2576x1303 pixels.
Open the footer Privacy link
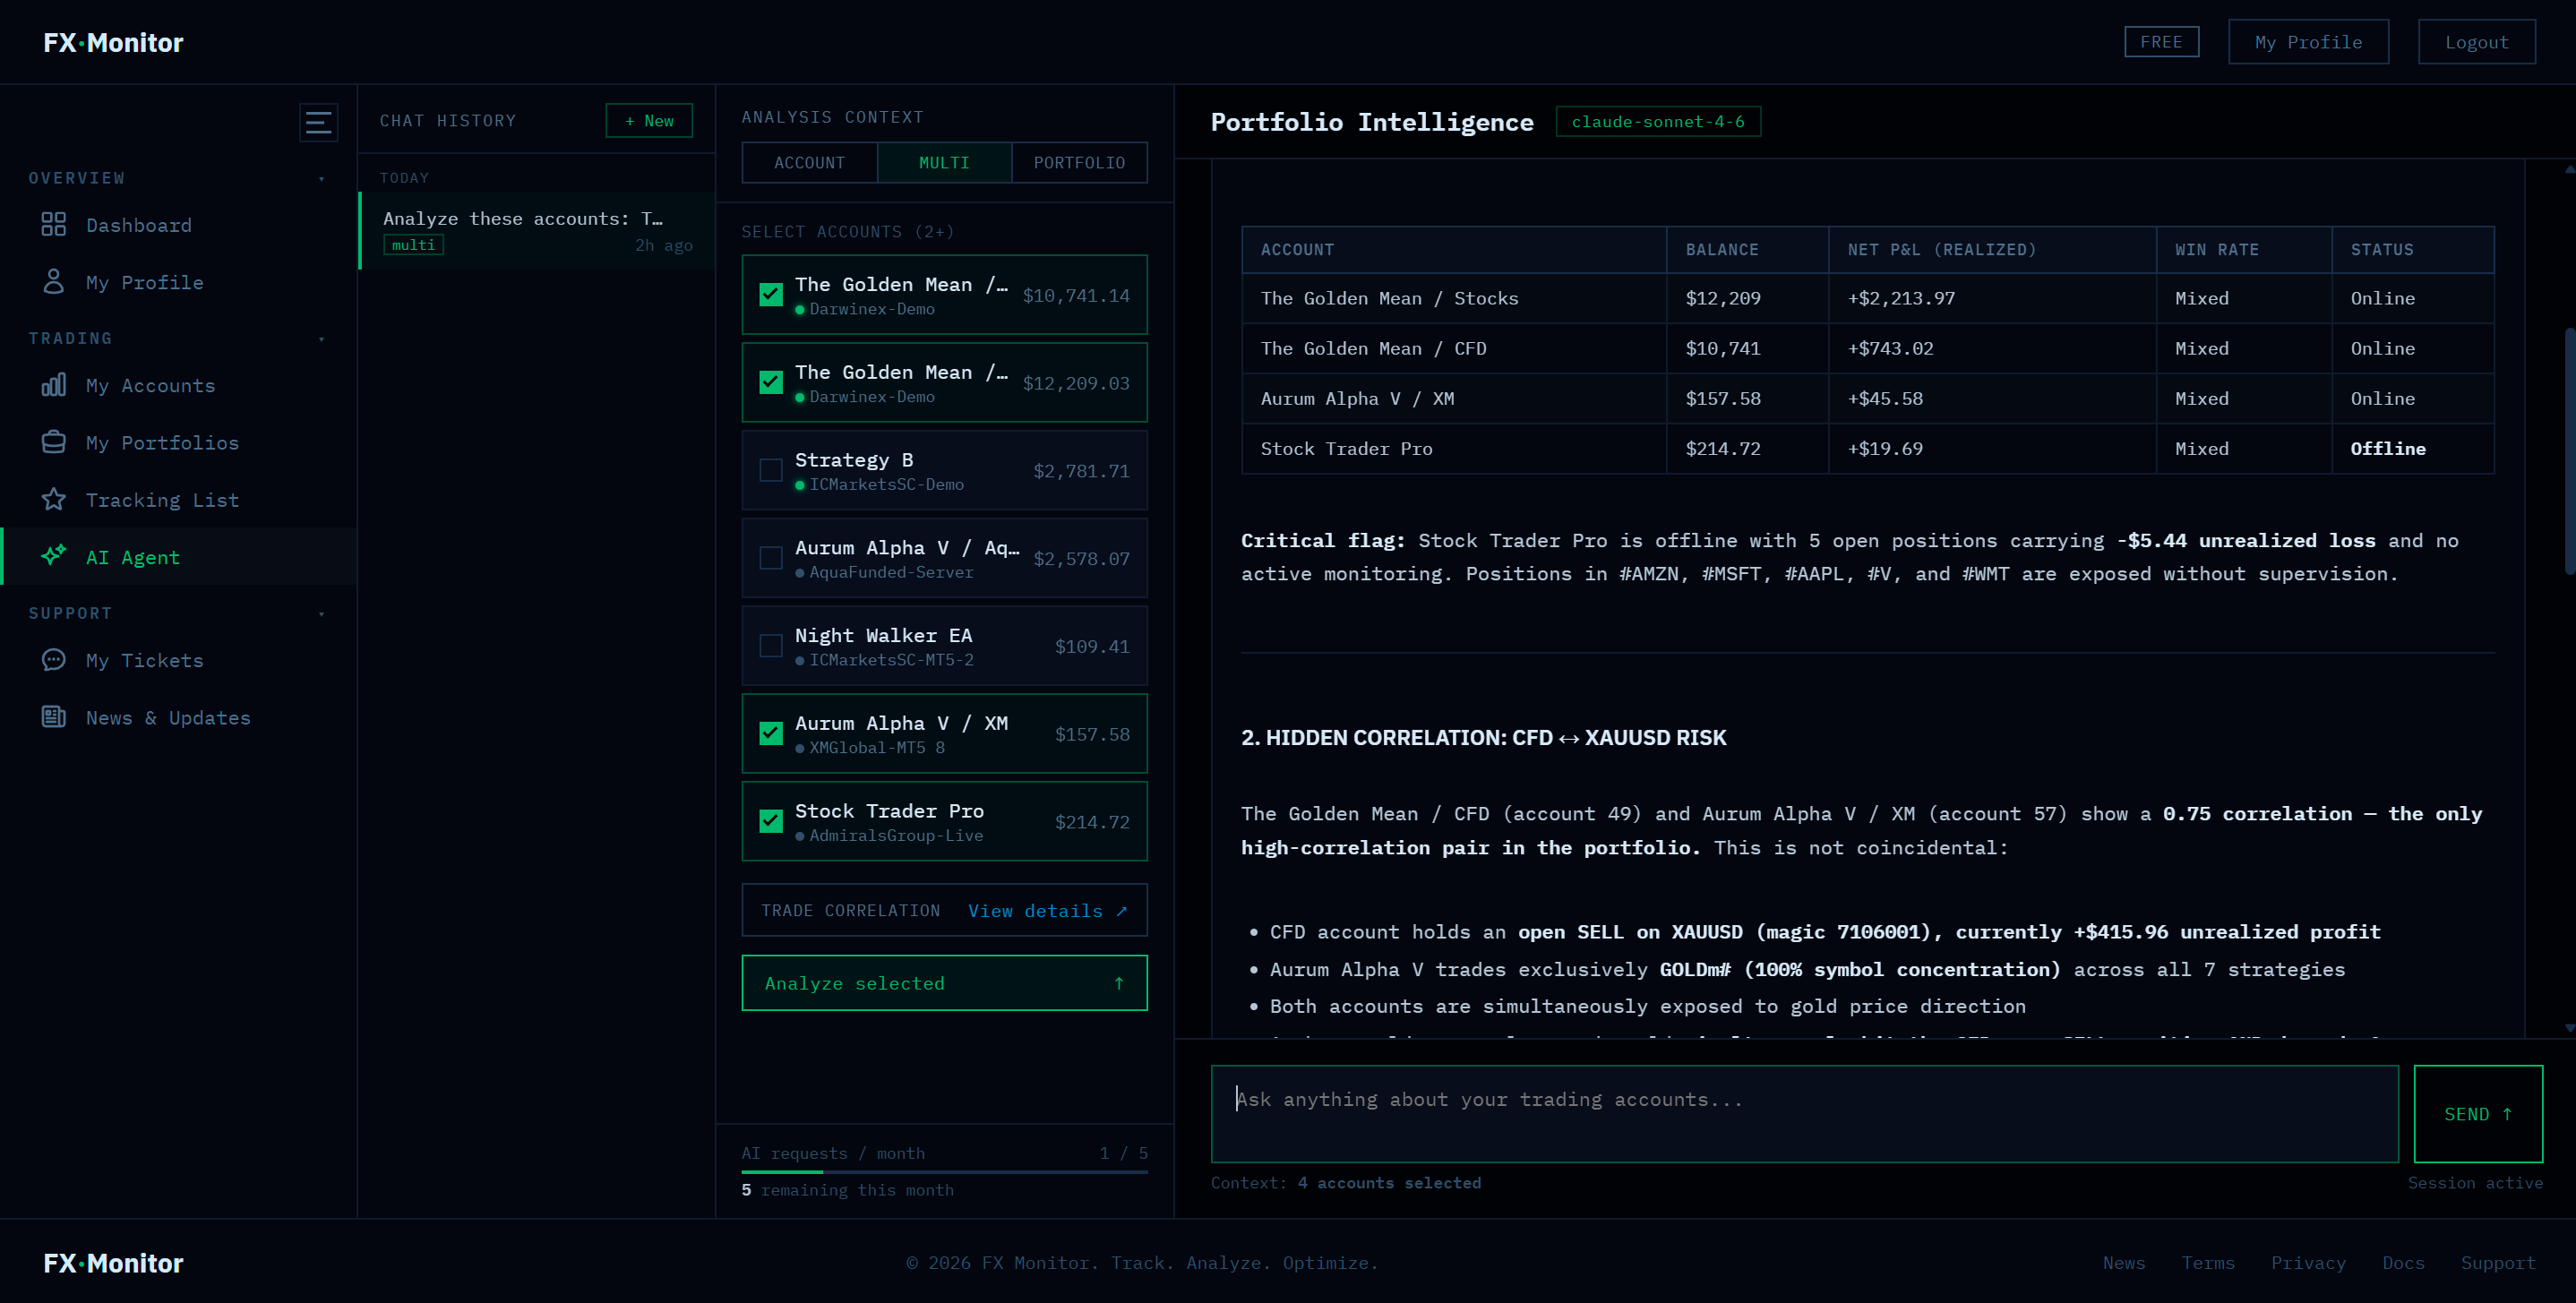point(2308,1263)
